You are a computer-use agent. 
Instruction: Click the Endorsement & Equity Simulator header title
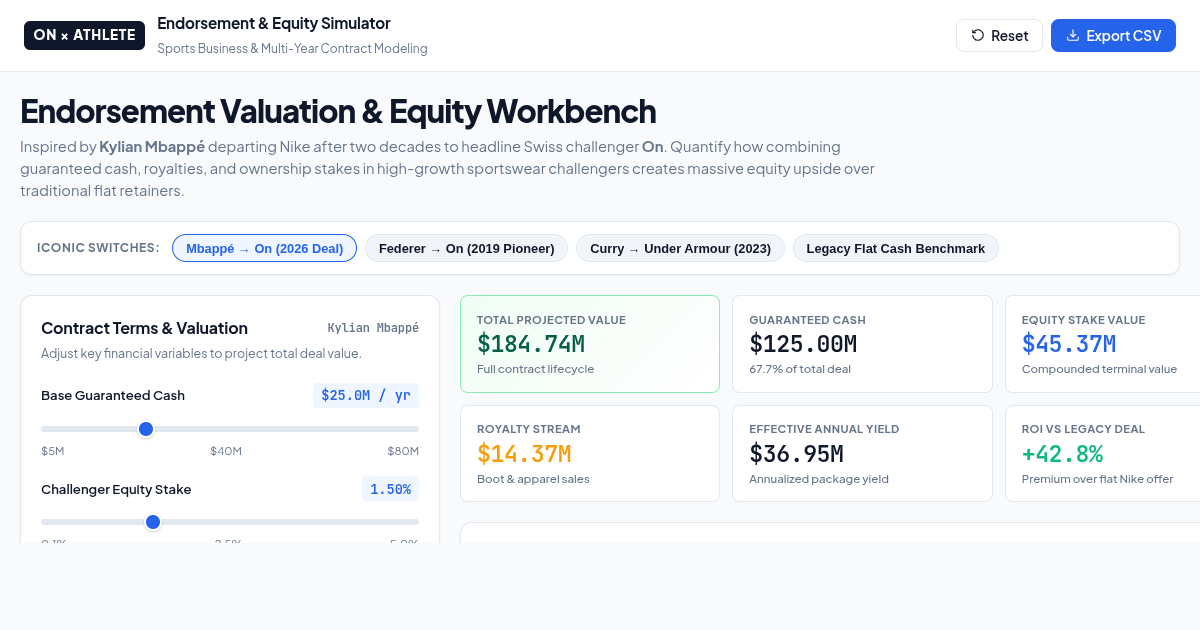click(x=274, y=23)
